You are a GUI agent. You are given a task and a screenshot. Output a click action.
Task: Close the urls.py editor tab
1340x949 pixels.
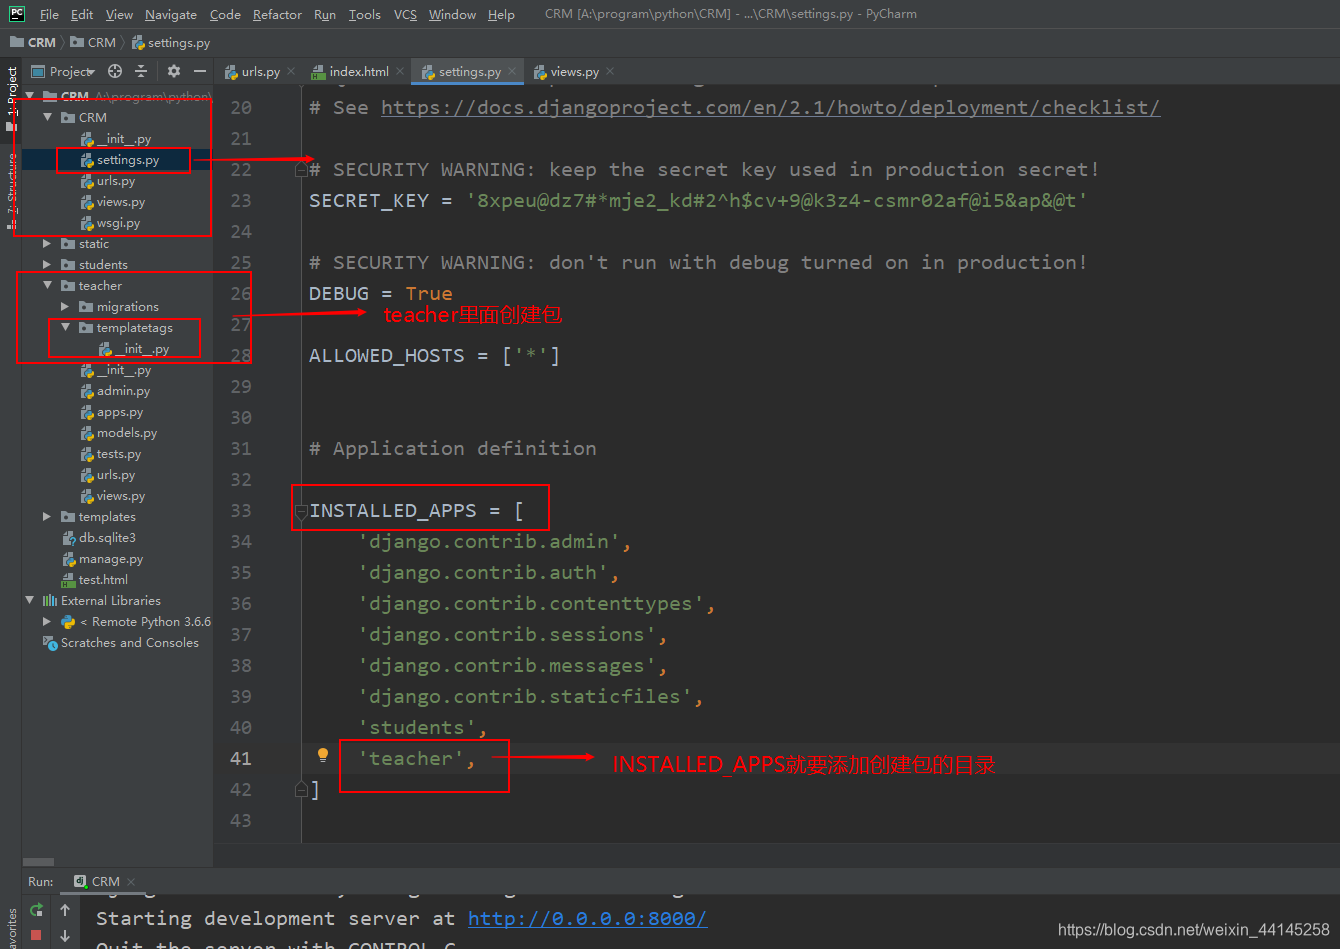[291, 71]
